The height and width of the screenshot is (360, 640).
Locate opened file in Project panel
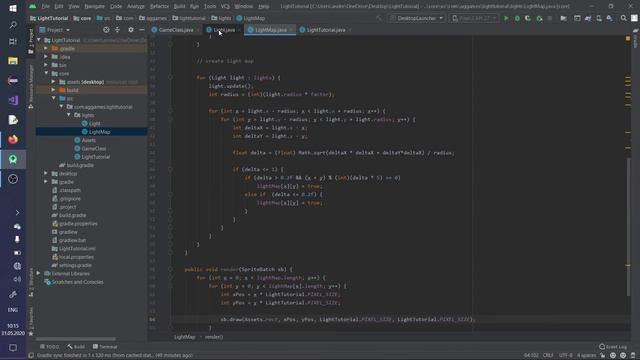(106, 30)
